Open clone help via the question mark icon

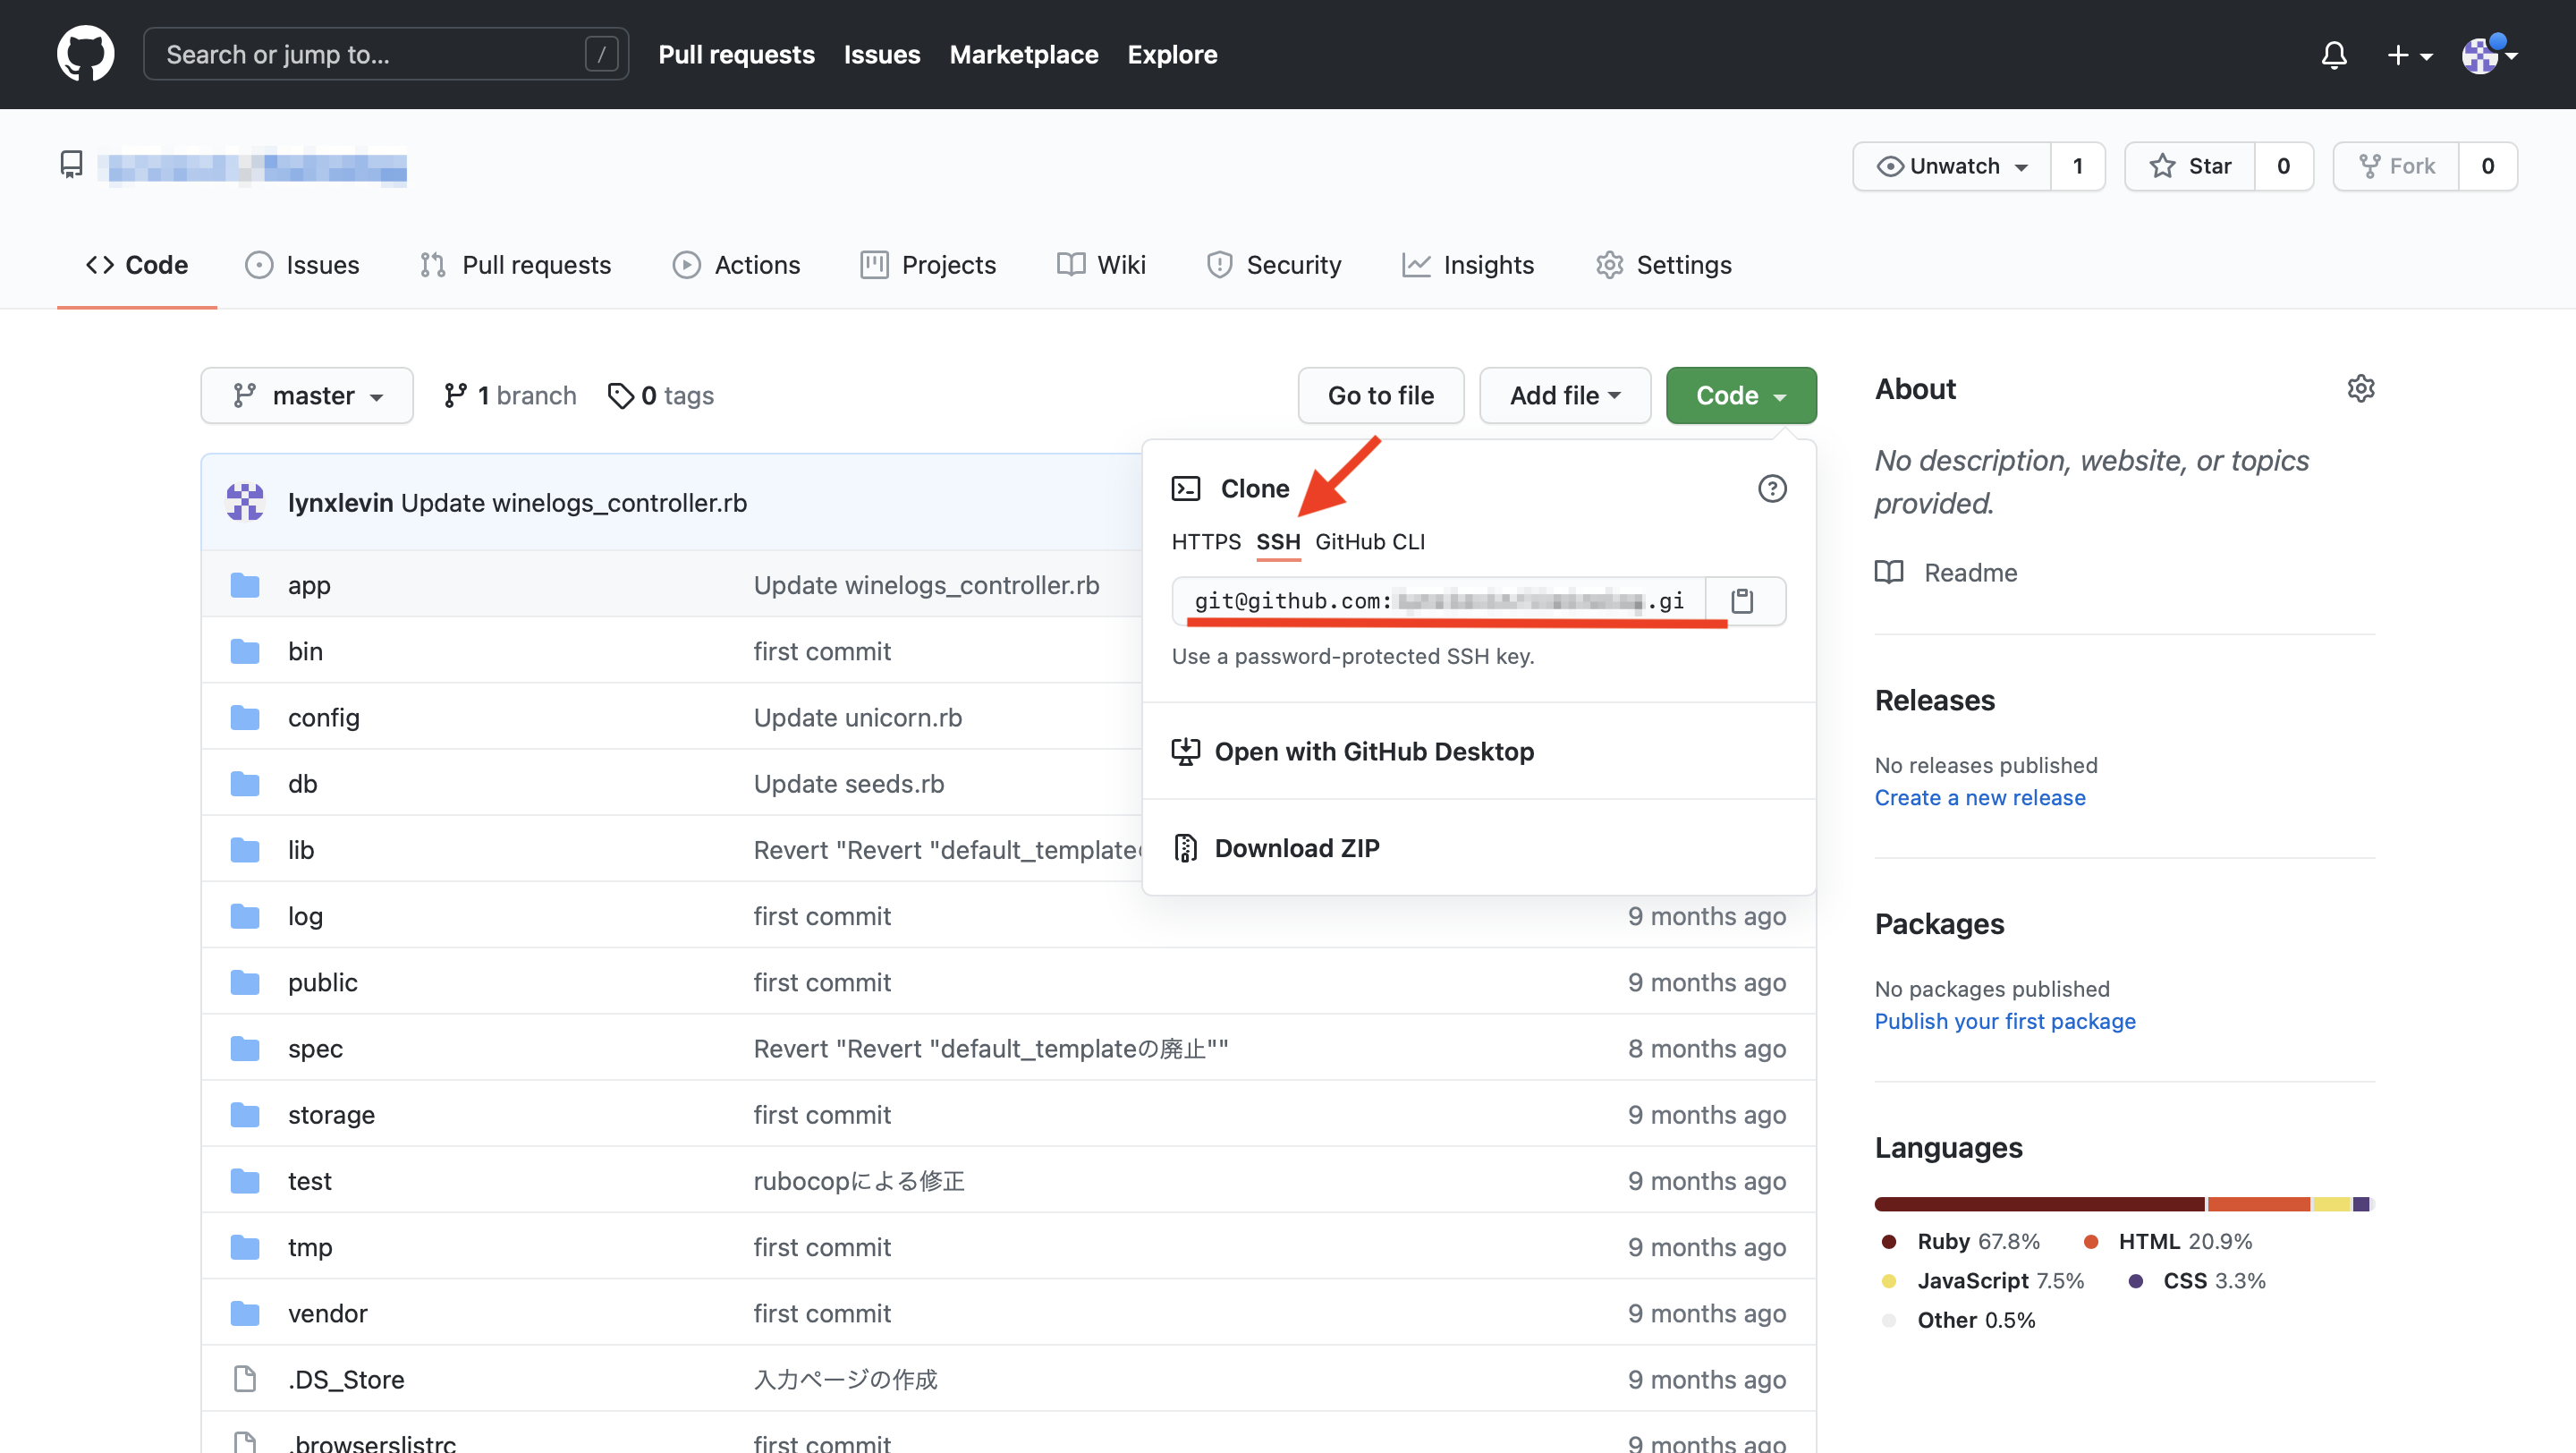coord(1772,488)
